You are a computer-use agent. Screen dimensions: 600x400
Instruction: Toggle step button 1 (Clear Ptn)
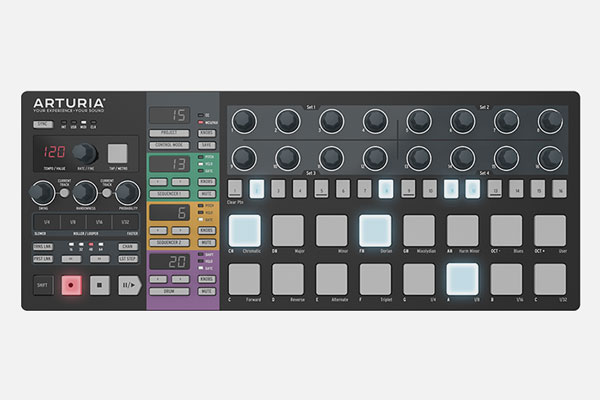click(235, 189)
